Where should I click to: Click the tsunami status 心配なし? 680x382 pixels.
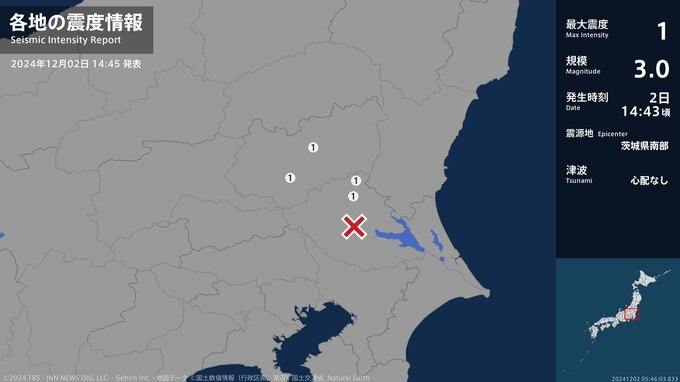tap(649, 180)
